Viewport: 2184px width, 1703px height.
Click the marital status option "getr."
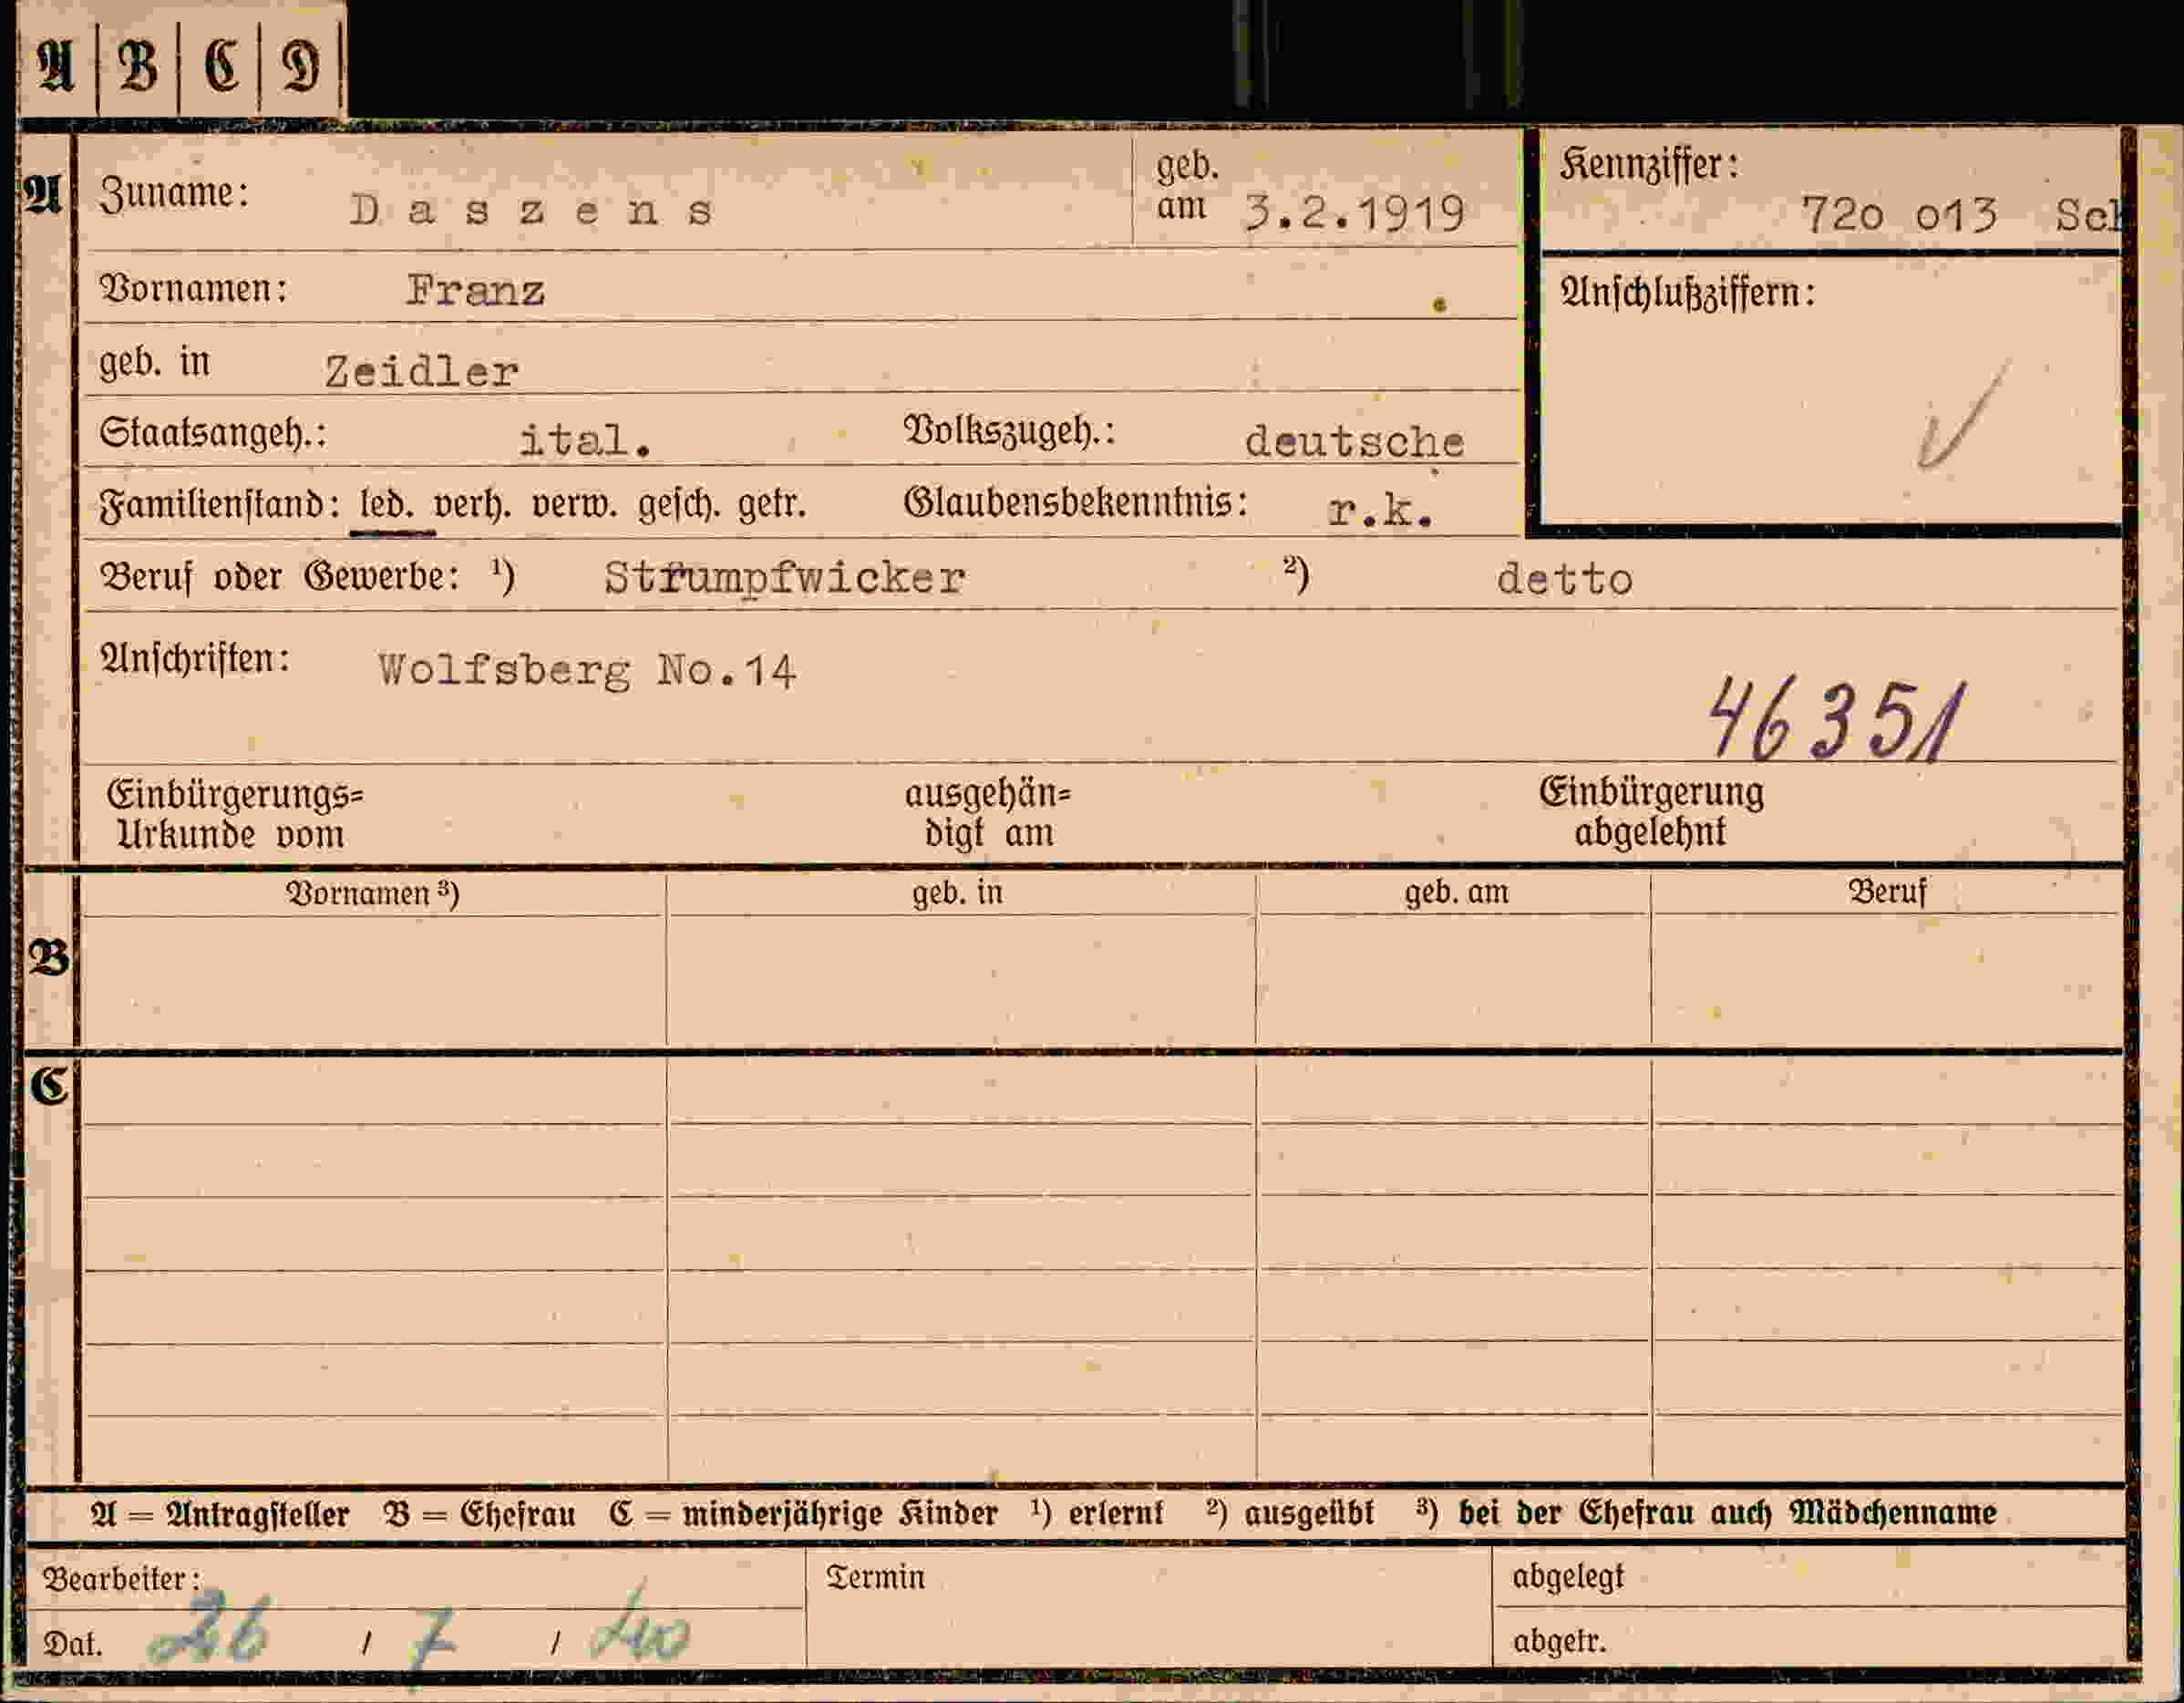coord(772,503)
